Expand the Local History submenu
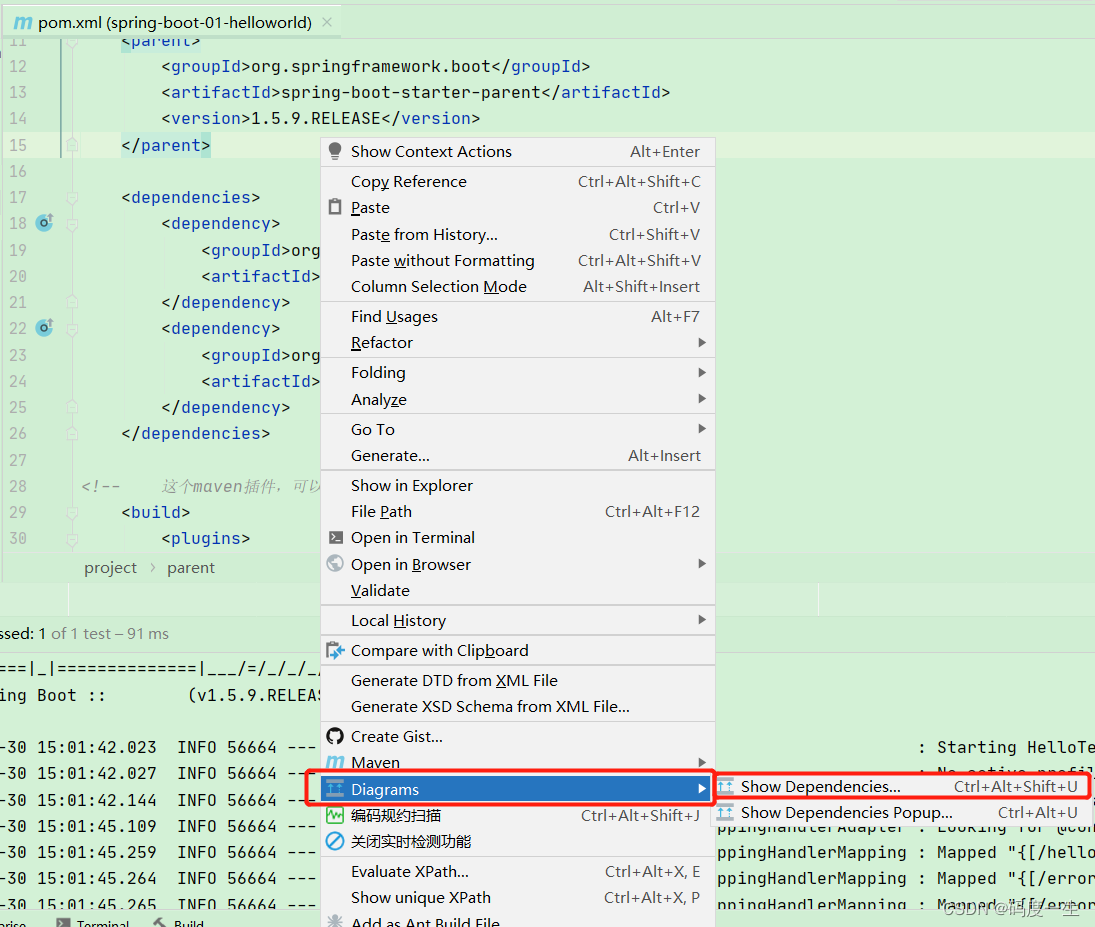 pyautogui.click(x=517, y=620)
